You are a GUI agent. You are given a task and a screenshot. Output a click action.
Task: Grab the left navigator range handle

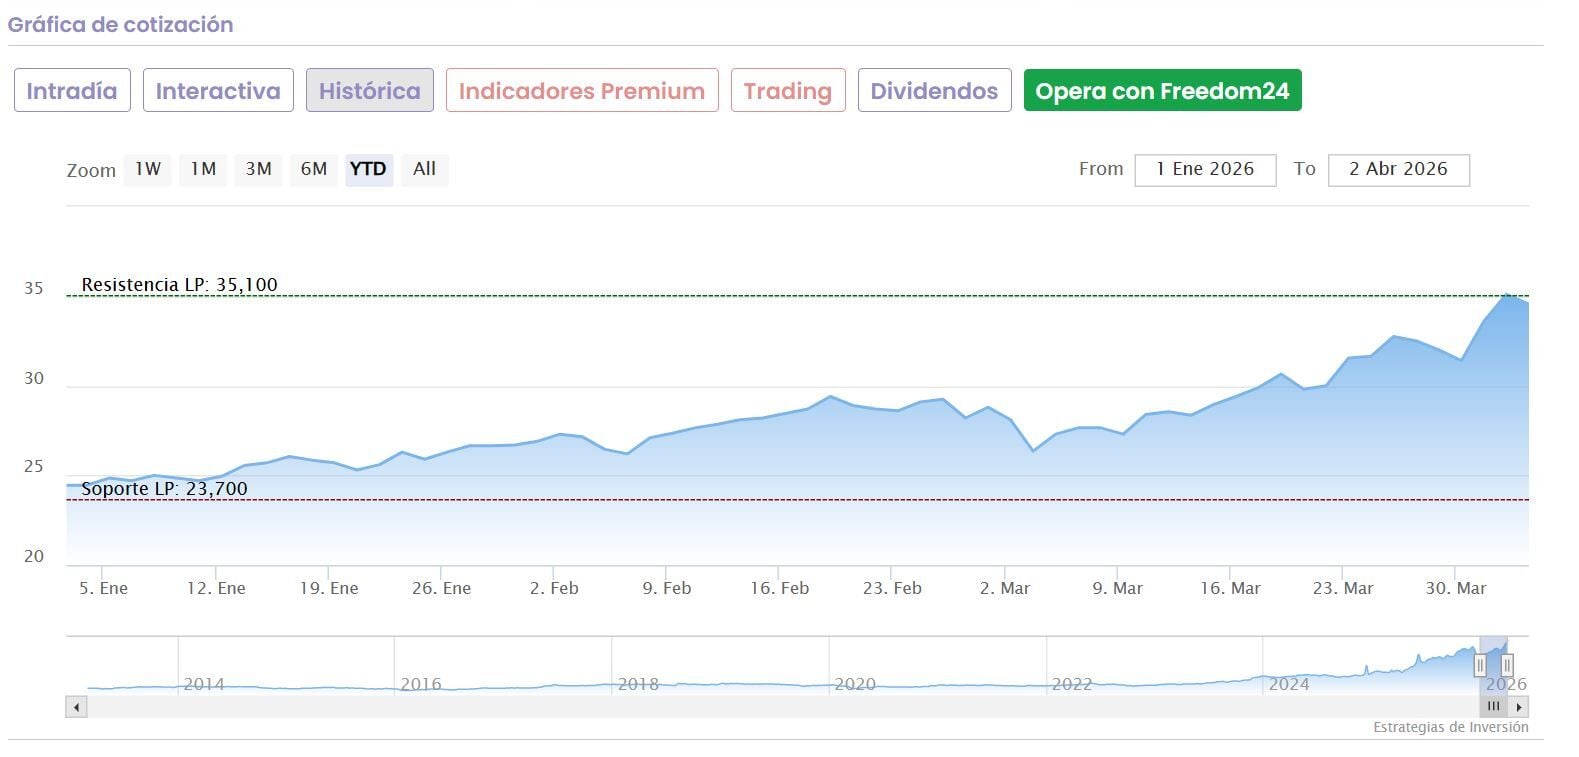pos(1480,665)
